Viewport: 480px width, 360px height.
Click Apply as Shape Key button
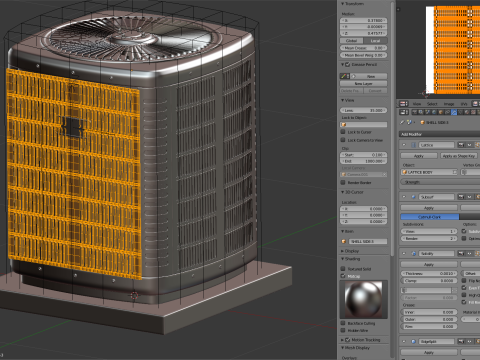click(x=460, y=156)
